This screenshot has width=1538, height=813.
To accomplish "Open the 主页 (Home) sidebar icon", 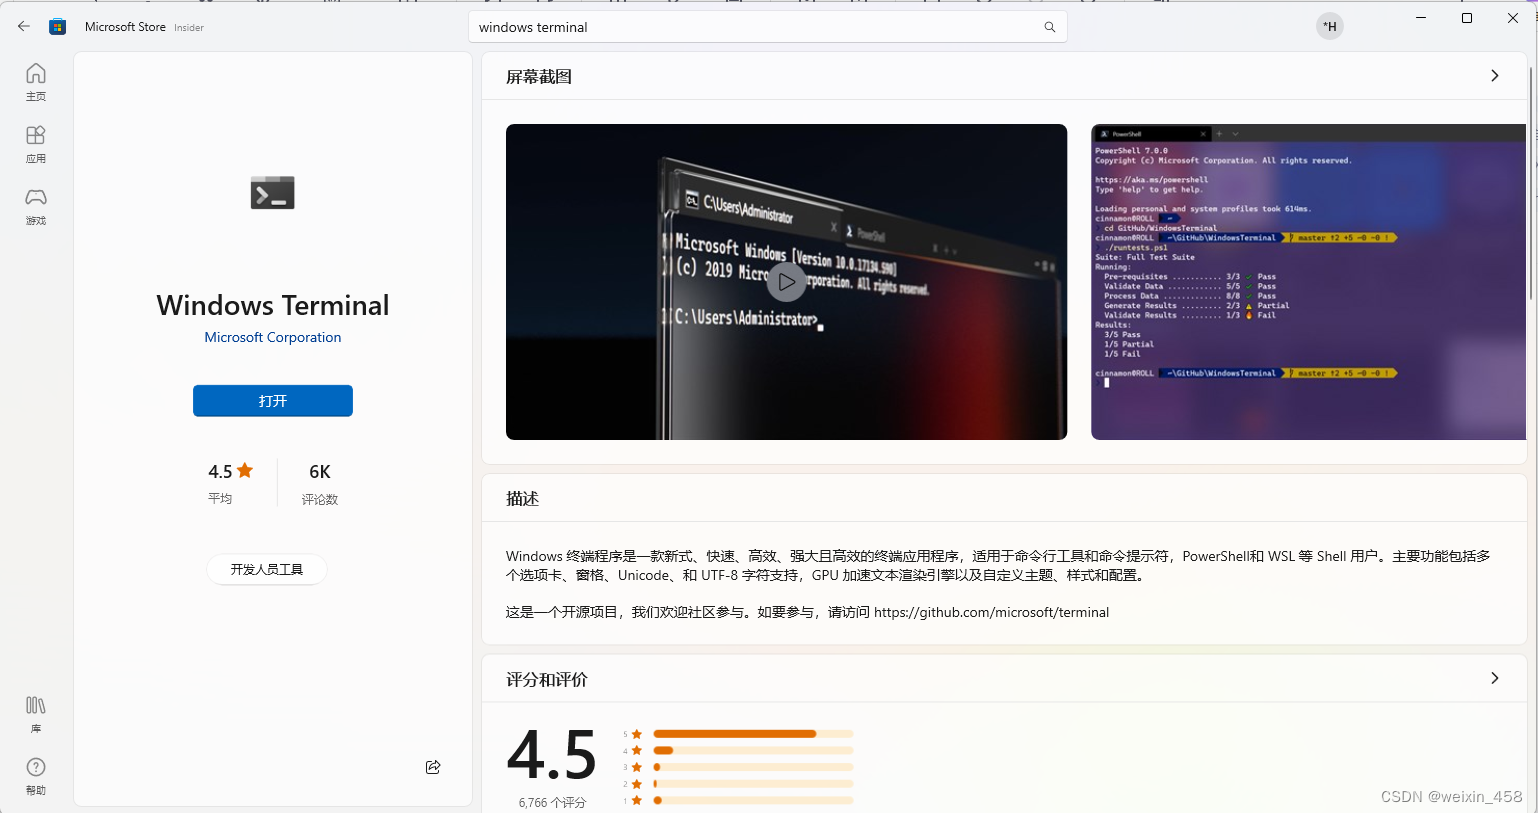I will pos(35,80).
